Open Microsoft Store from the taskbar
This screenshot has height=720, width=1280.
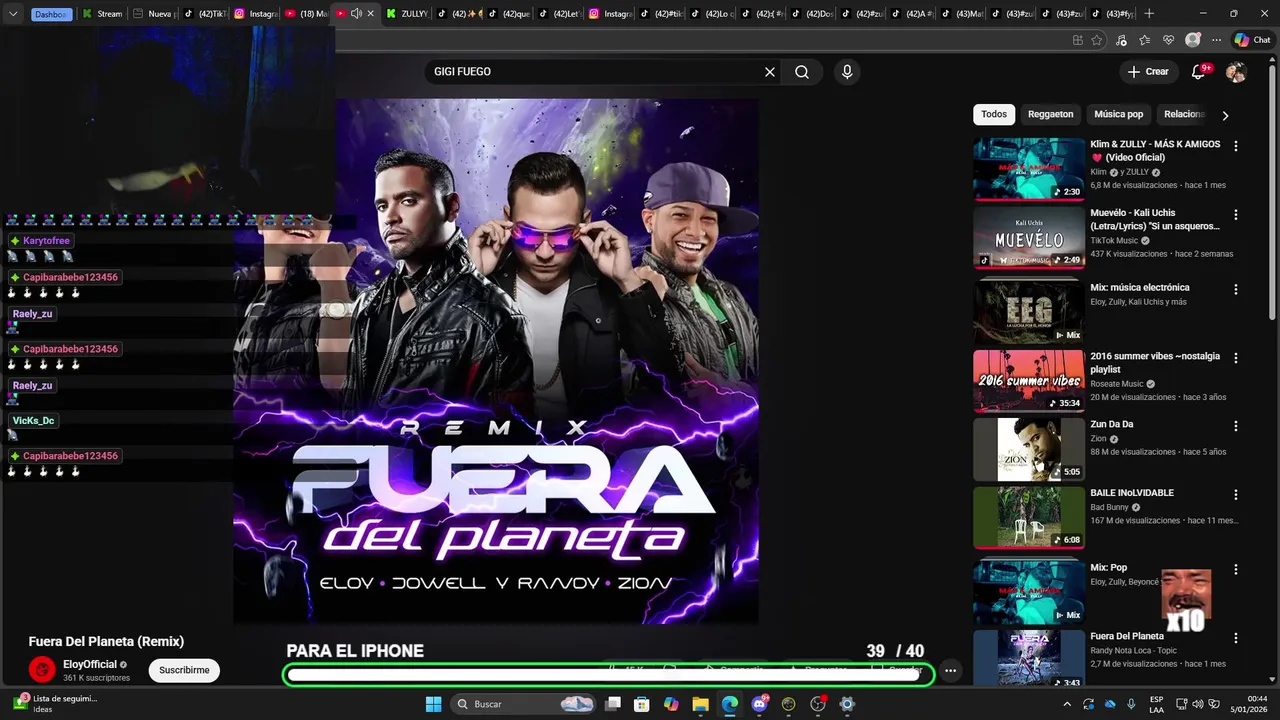pyautogui.click(x=642, y=704)
